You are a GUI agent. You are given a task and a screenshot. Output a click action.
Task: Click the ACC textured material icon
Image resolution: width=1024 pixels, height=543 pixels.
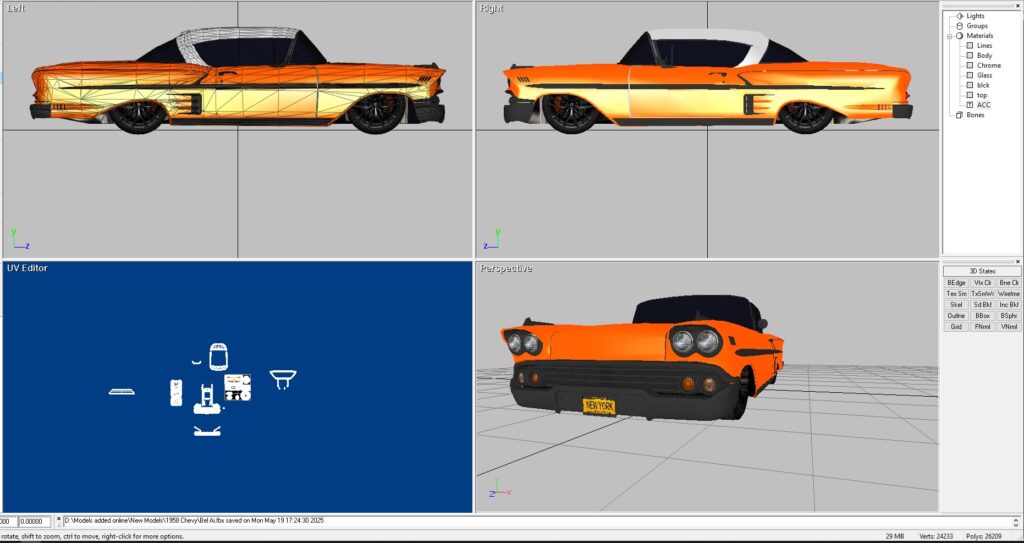point(969,105)
